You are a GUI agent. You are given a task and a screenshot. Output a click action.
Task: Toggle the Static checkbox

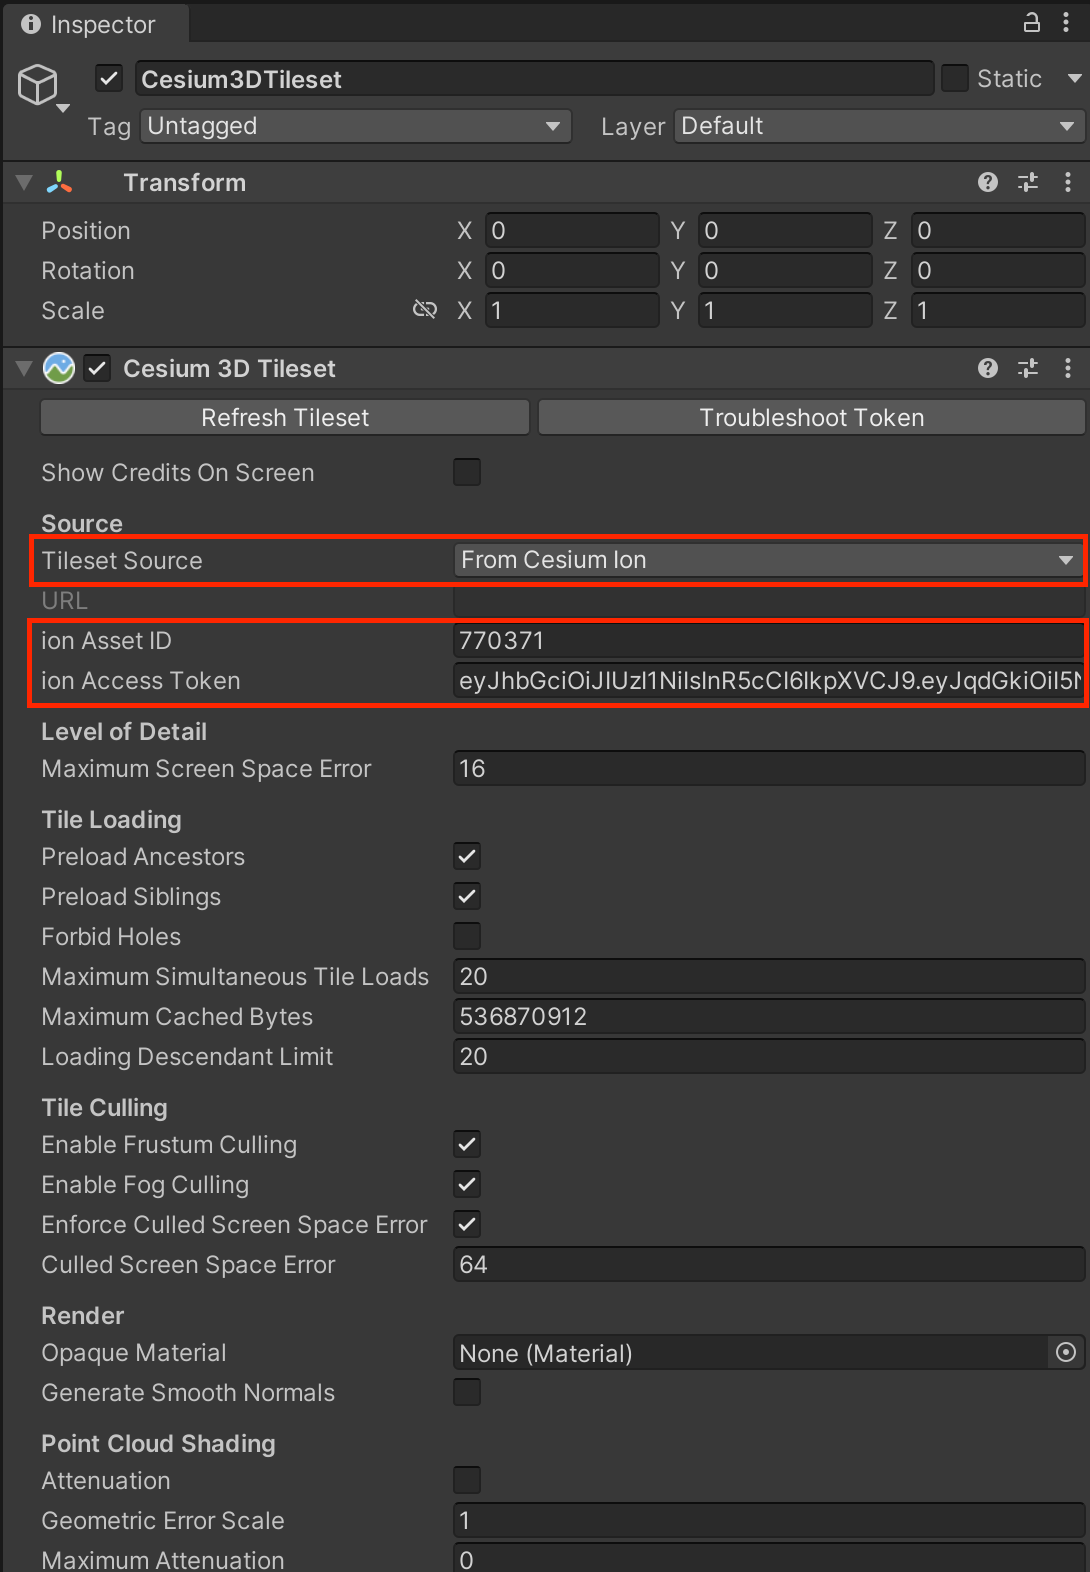(955, 78)
